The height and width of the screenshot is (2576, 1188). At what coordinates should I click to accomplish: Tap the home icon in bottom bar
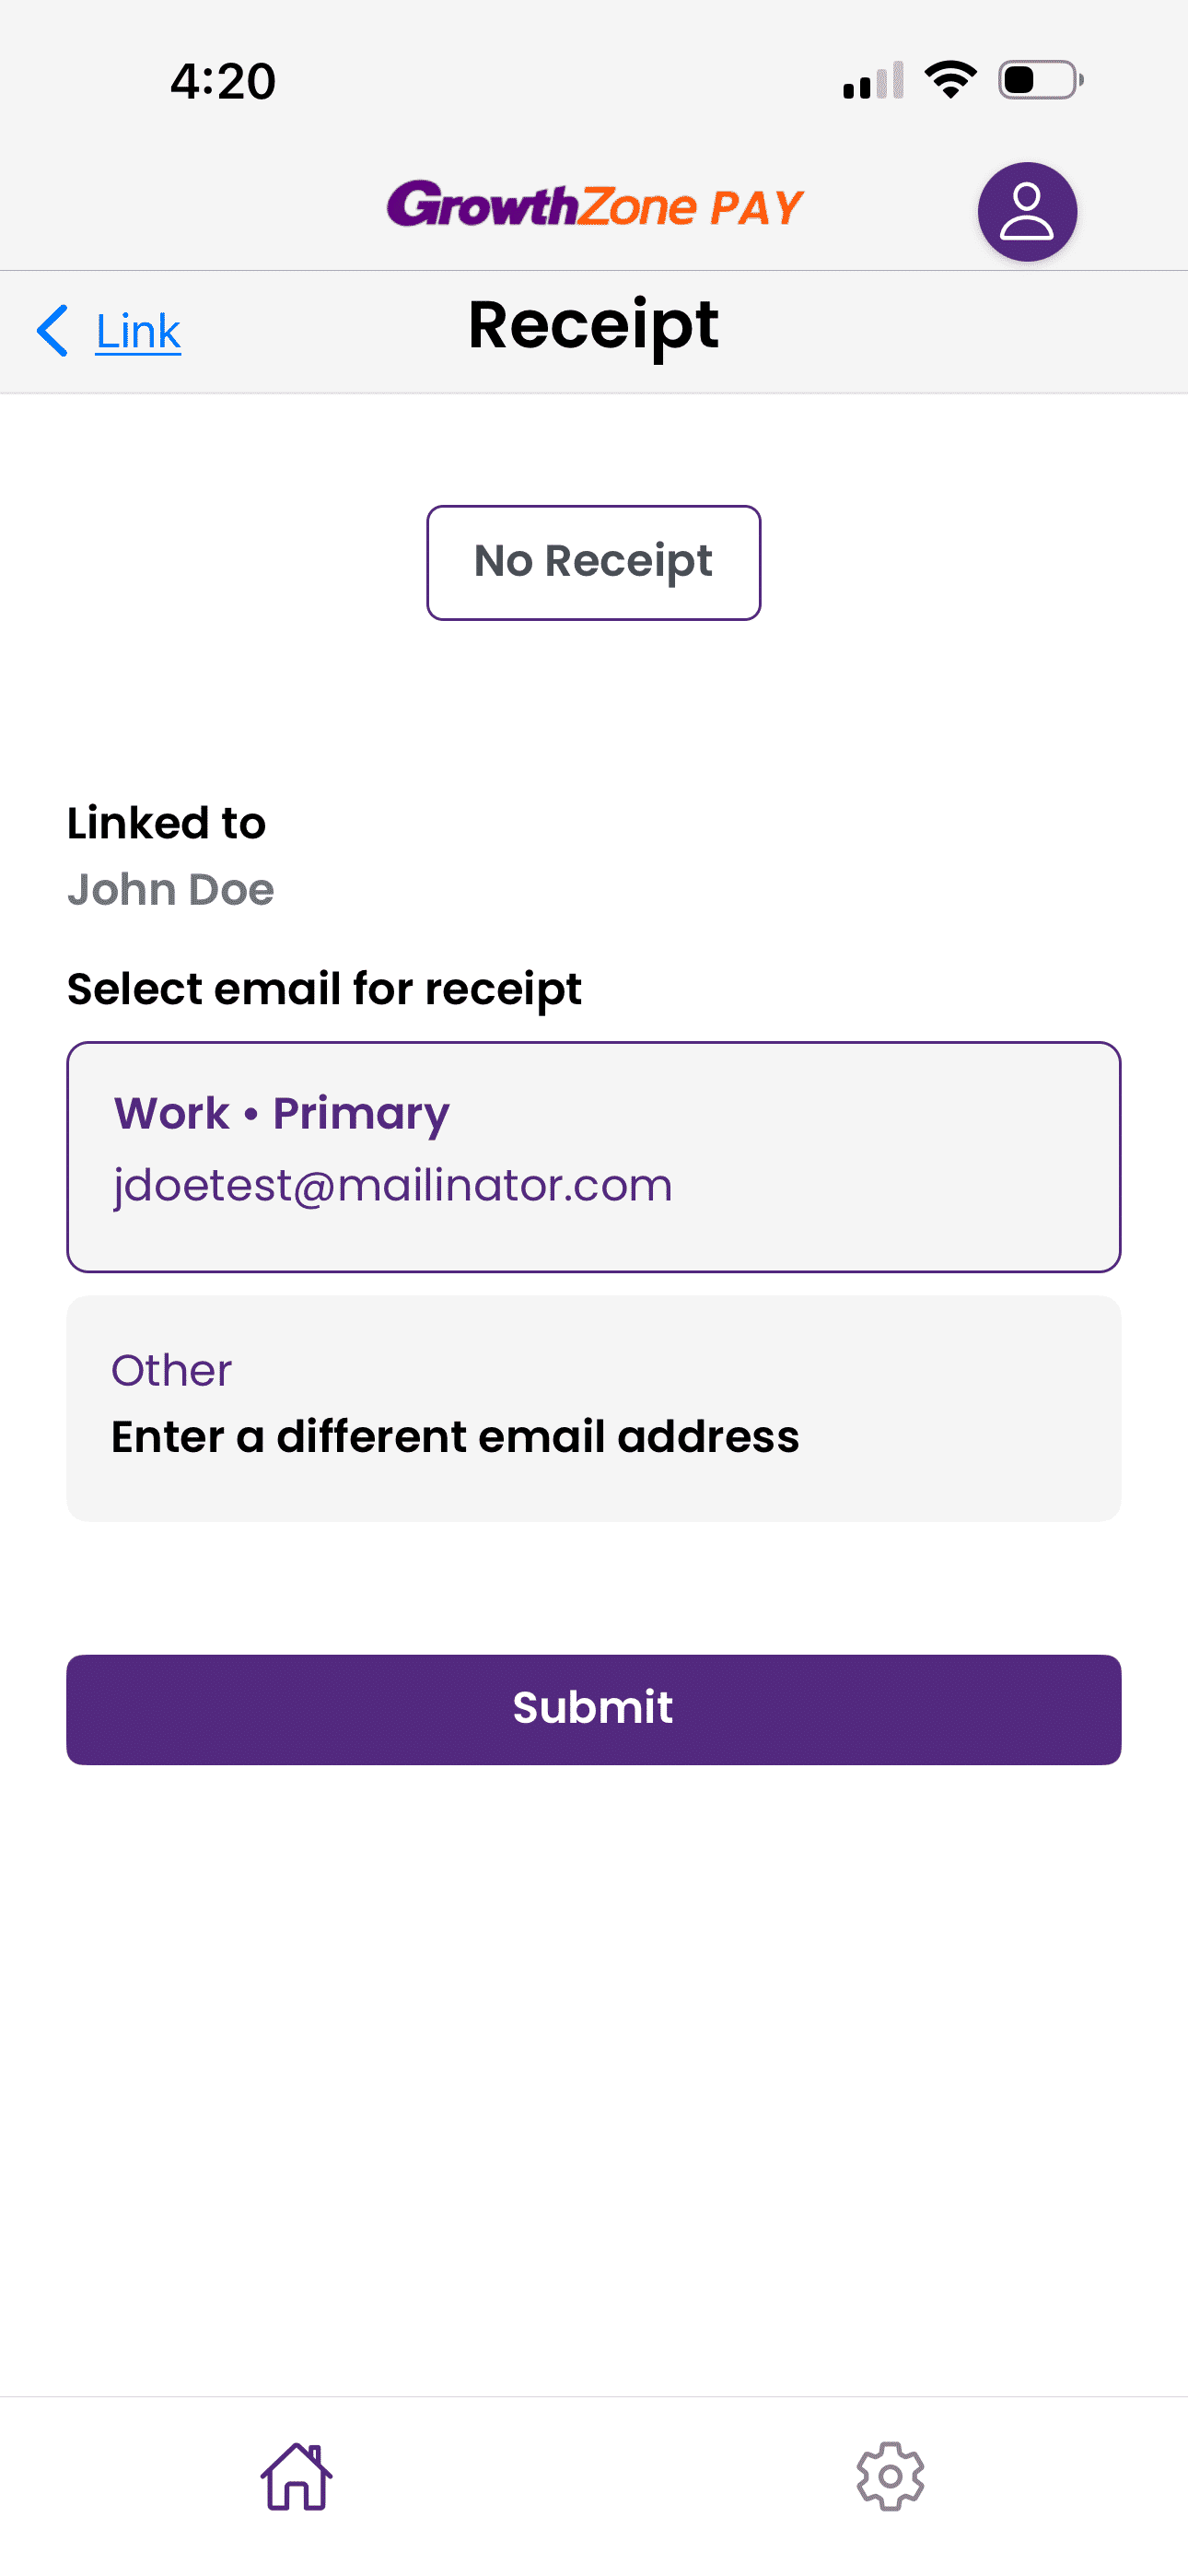point(296,2476)
